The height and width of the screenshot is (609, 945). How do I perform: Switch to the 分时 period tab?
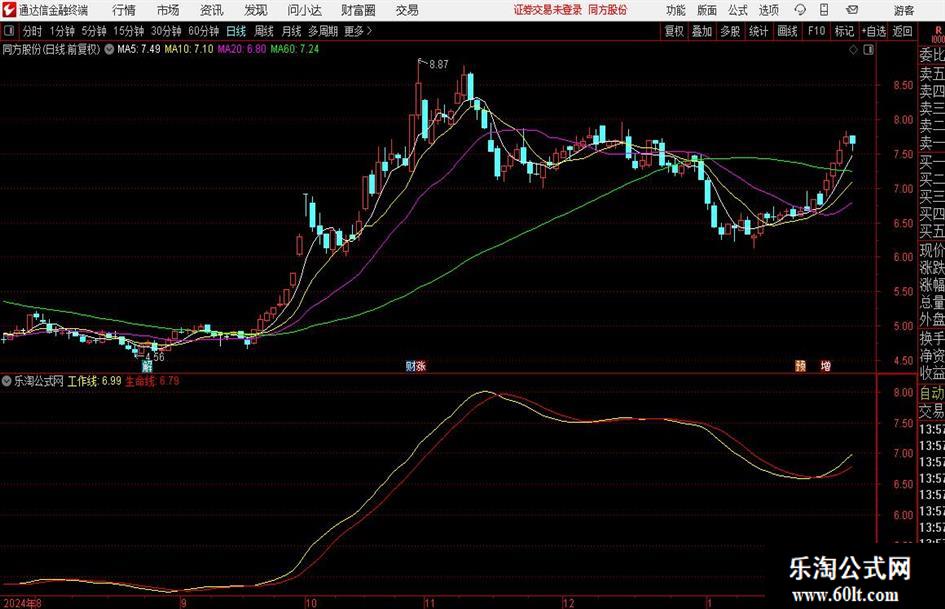tap(32, 31)
